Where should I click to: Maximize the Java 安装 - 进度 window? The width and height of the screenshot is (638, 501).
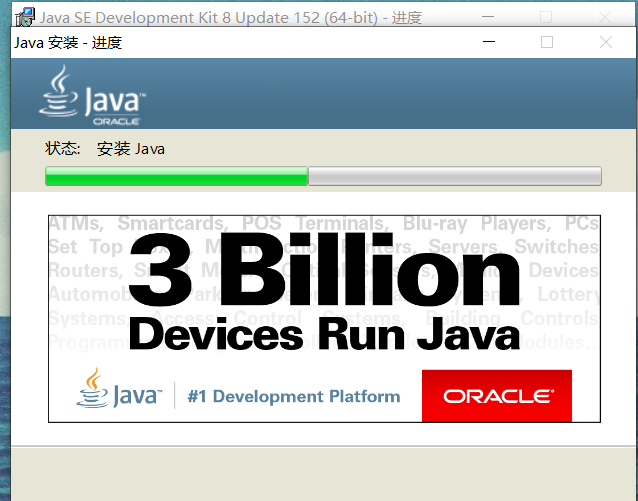(546, 42)
